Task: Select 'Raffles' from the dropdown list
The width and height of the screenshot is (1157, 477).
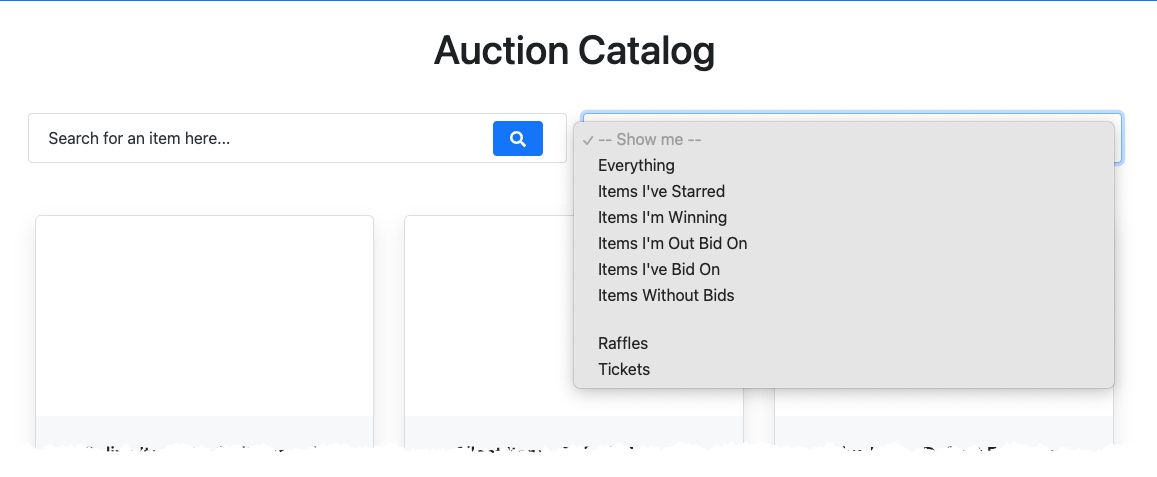Action: pyautogui.click(x=622, y=343)
